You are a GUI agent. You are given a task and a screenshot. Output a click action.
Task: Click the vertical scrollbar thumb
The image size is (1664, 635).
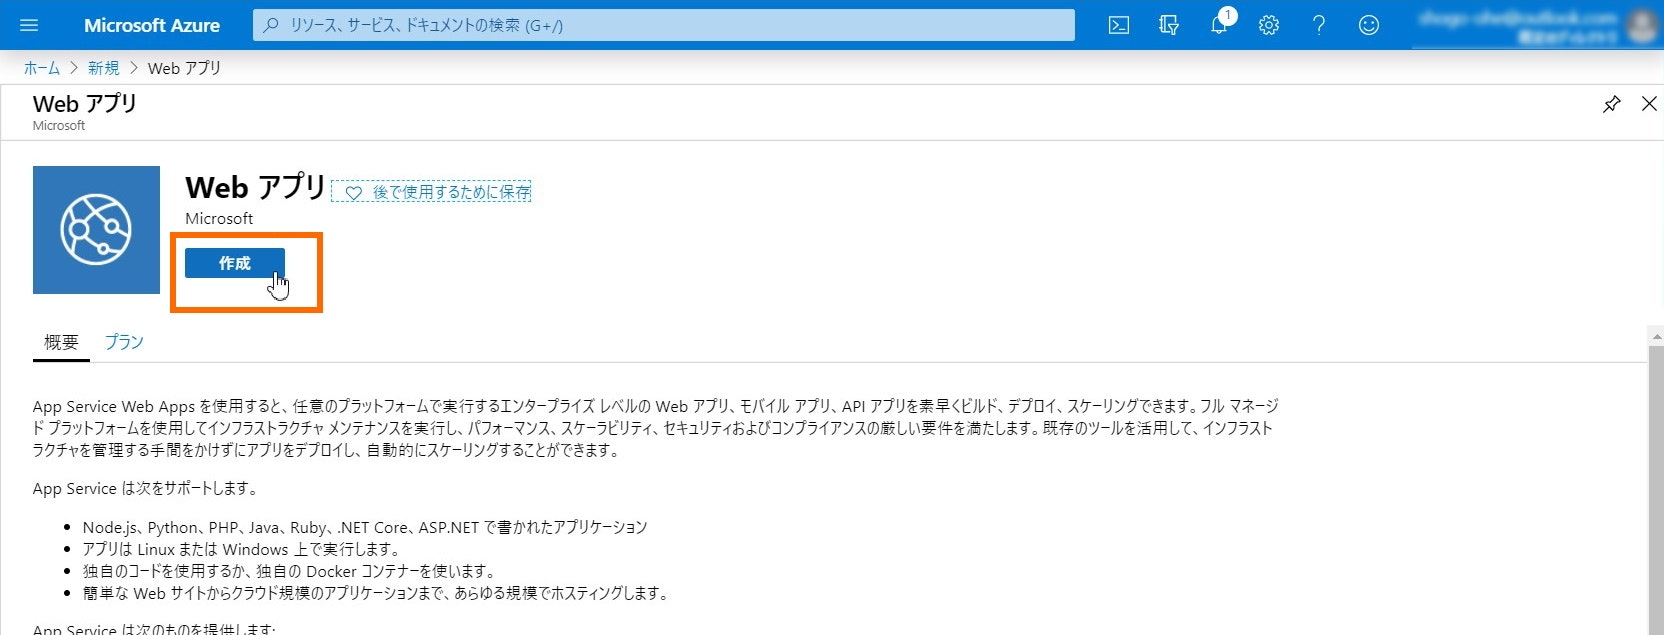pos(1656,490)
